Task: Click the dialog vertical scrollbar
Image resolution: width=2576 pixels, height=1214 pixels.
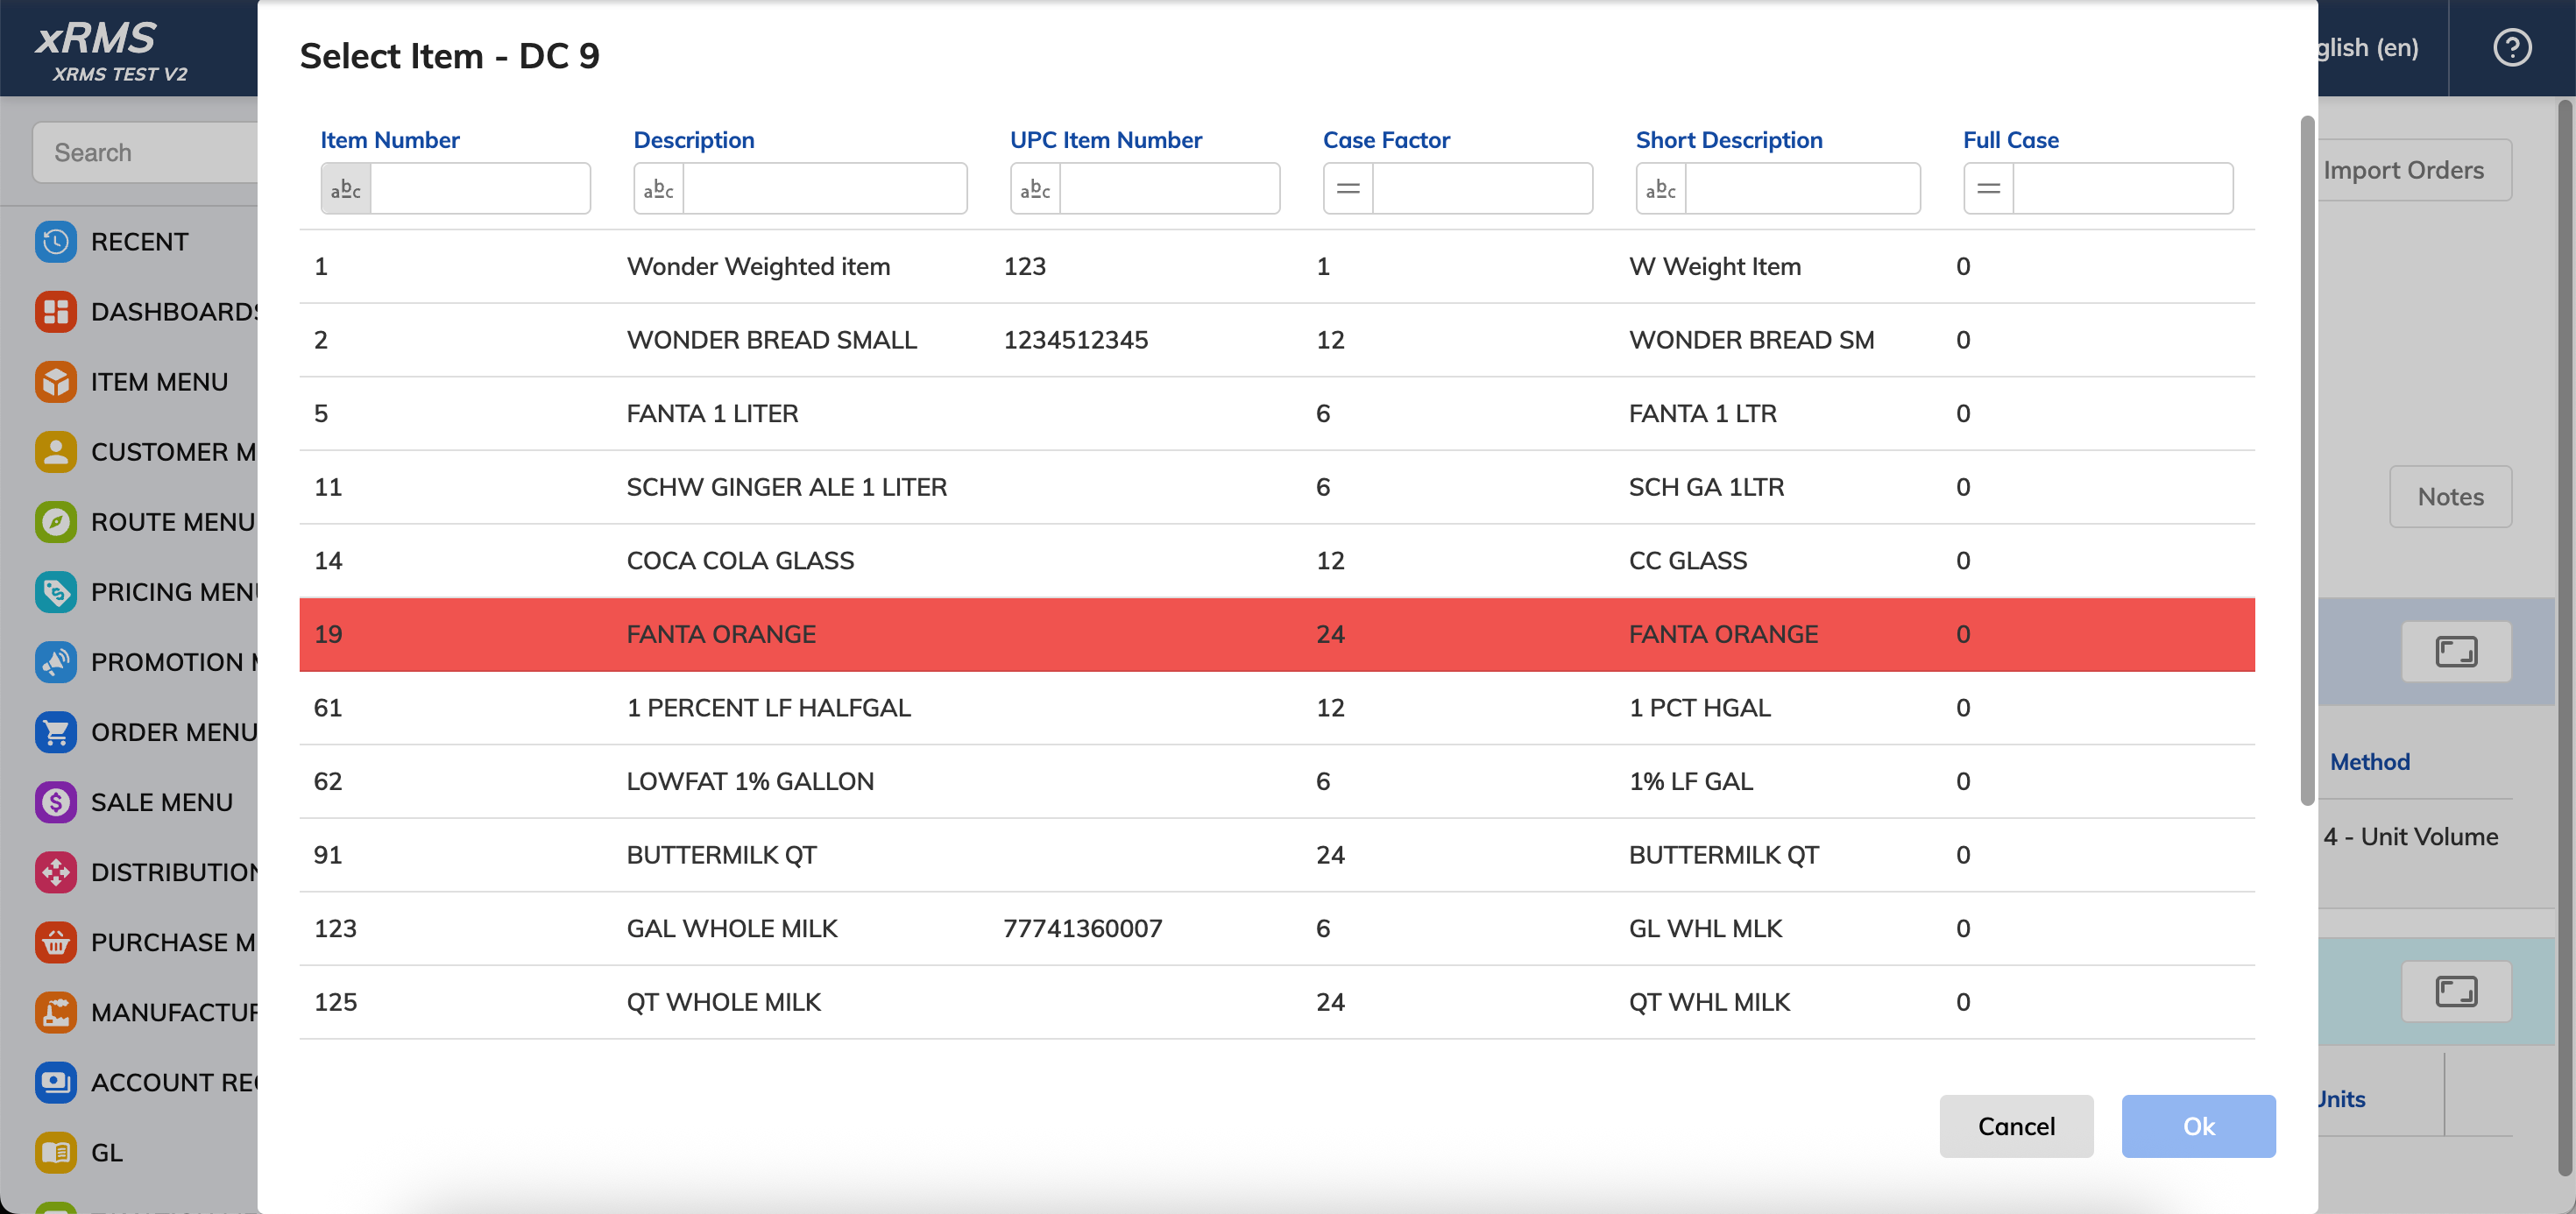Action: pyautogui.click(x=2307, y=460)
